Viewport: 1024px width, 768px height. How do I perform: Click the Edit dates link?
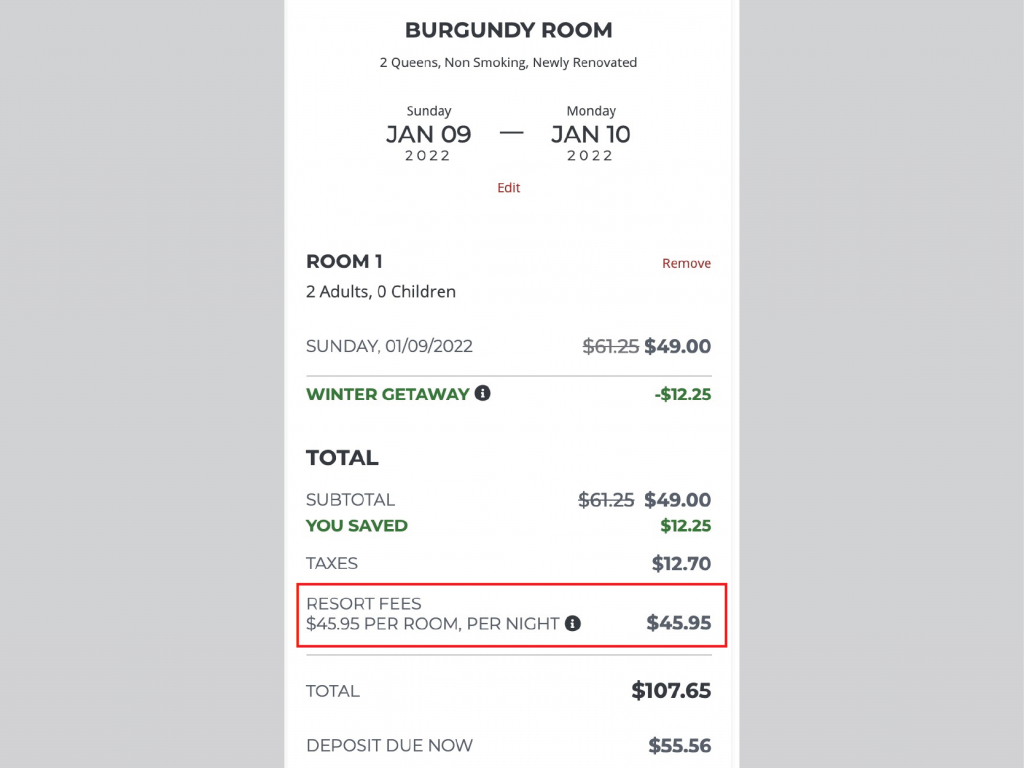point(509,187)
